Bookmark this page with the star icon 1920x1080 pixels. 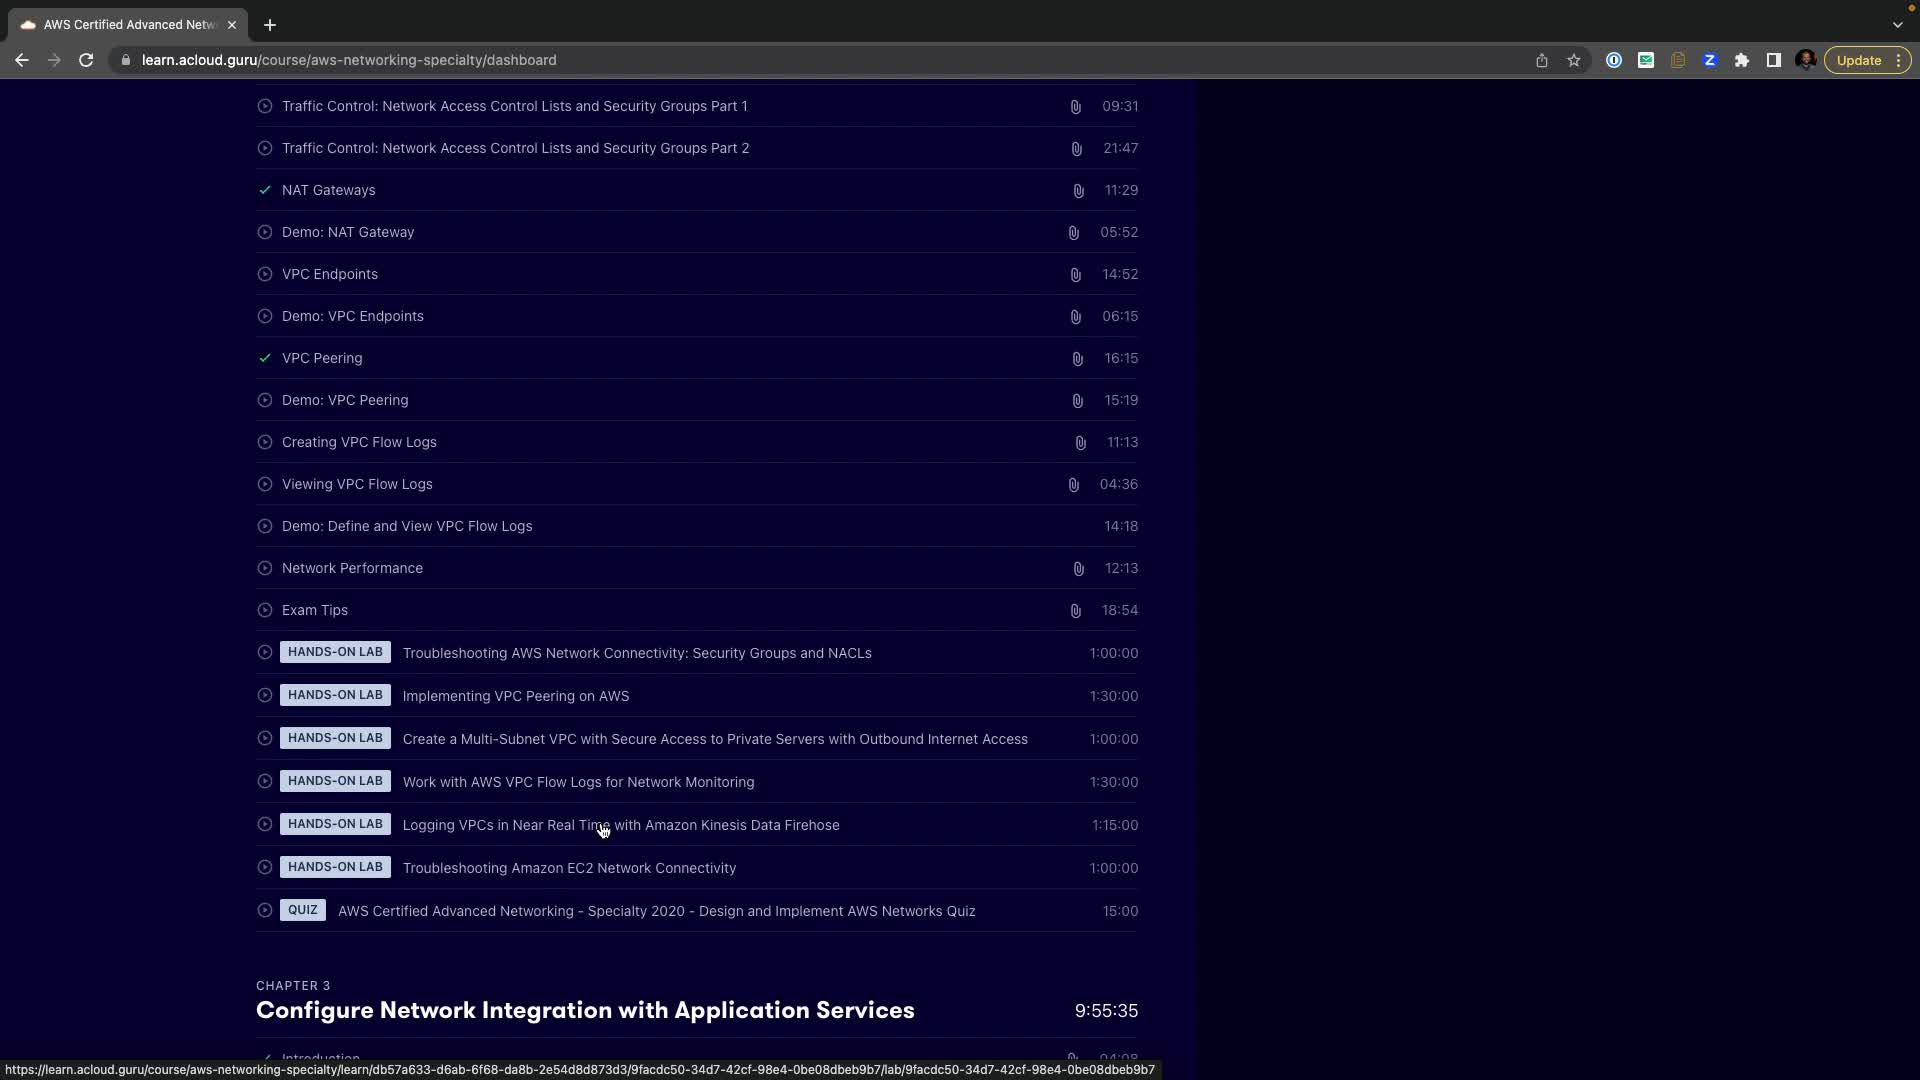coord(1573,60)
